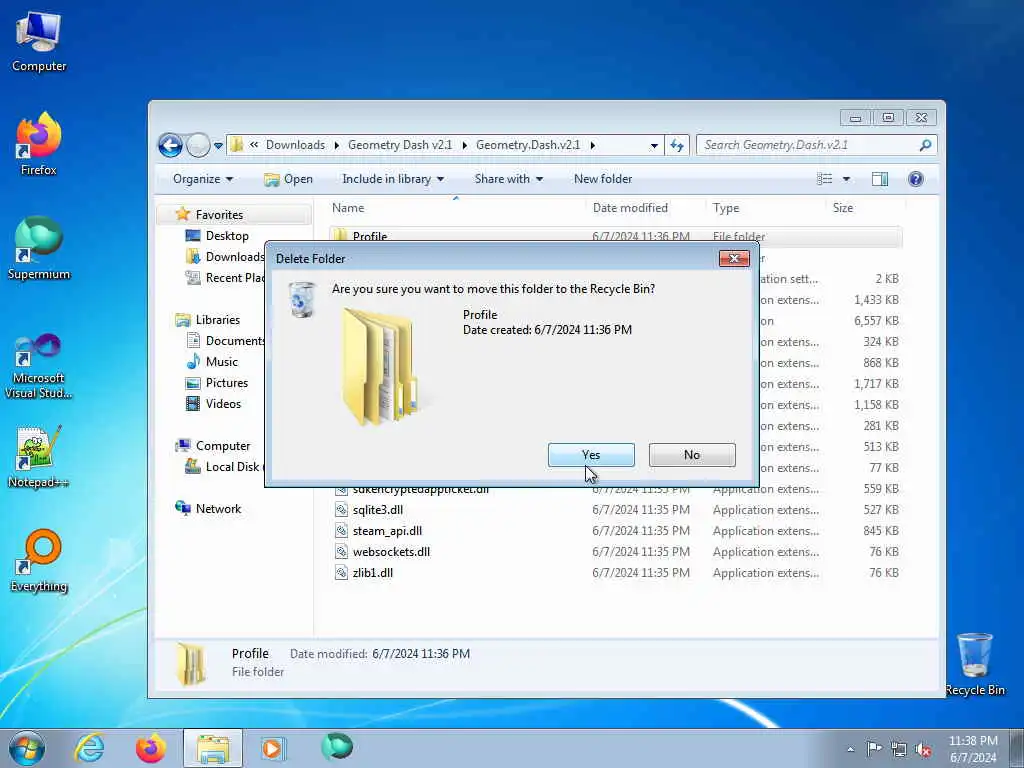Click the Explorer Back arrow button
This screenshot has width=1024, height=768.
click(170, 145)
